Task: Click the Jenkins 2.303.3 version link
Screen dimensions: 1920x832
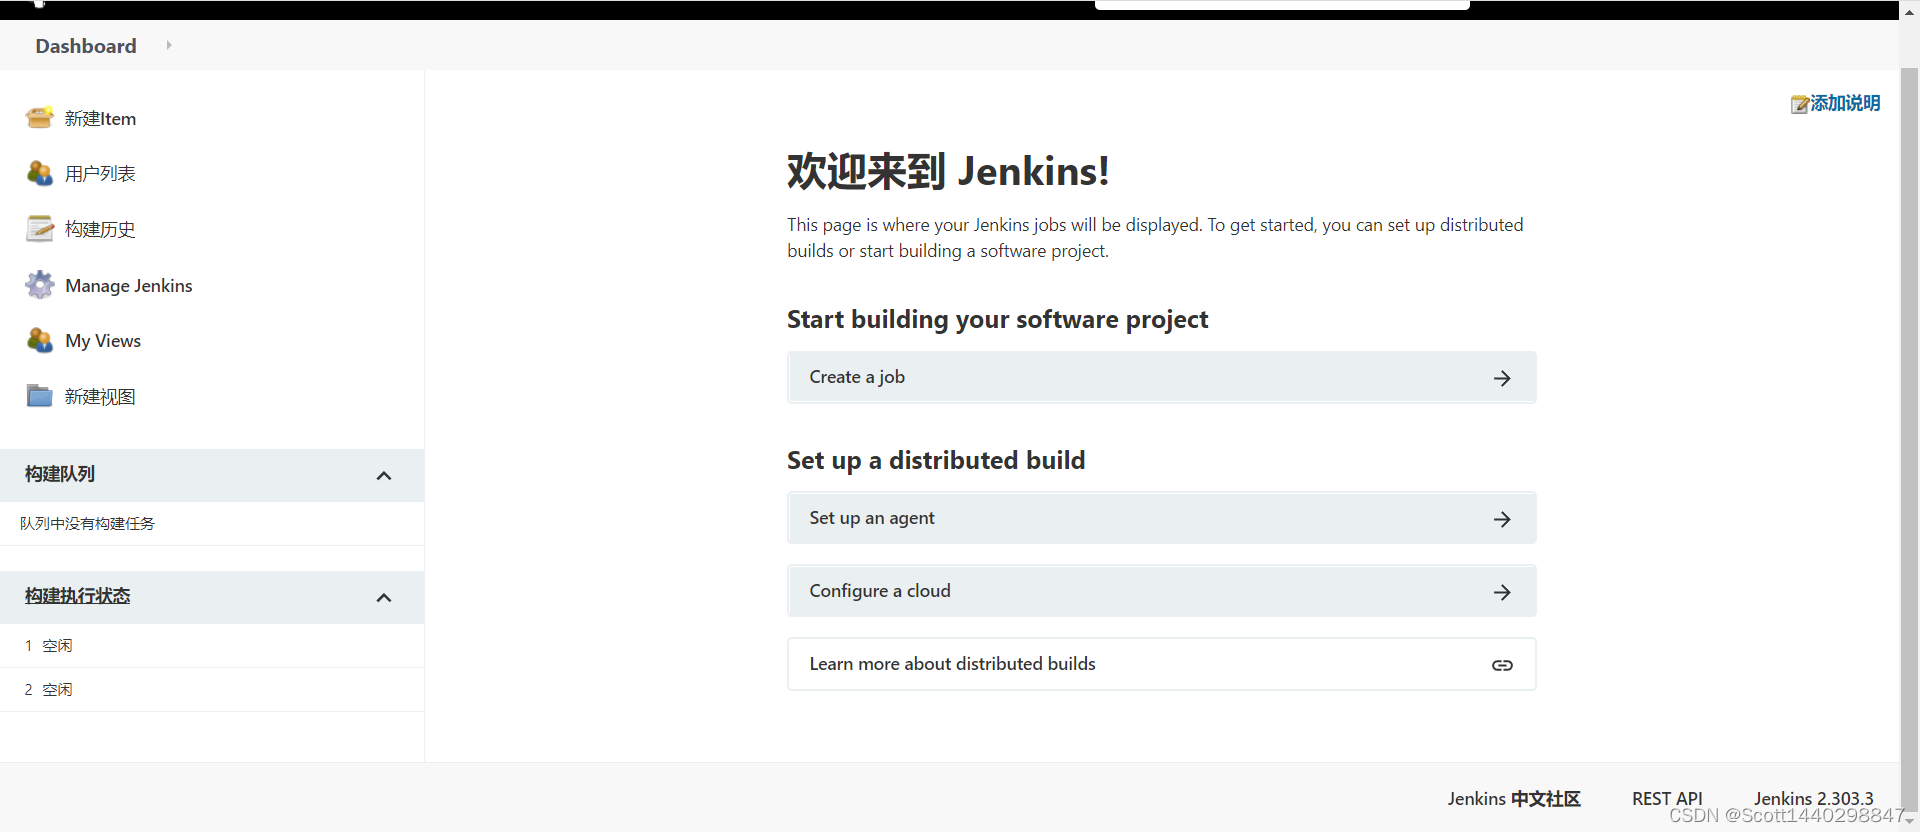Action: [x=1813, y=798]
